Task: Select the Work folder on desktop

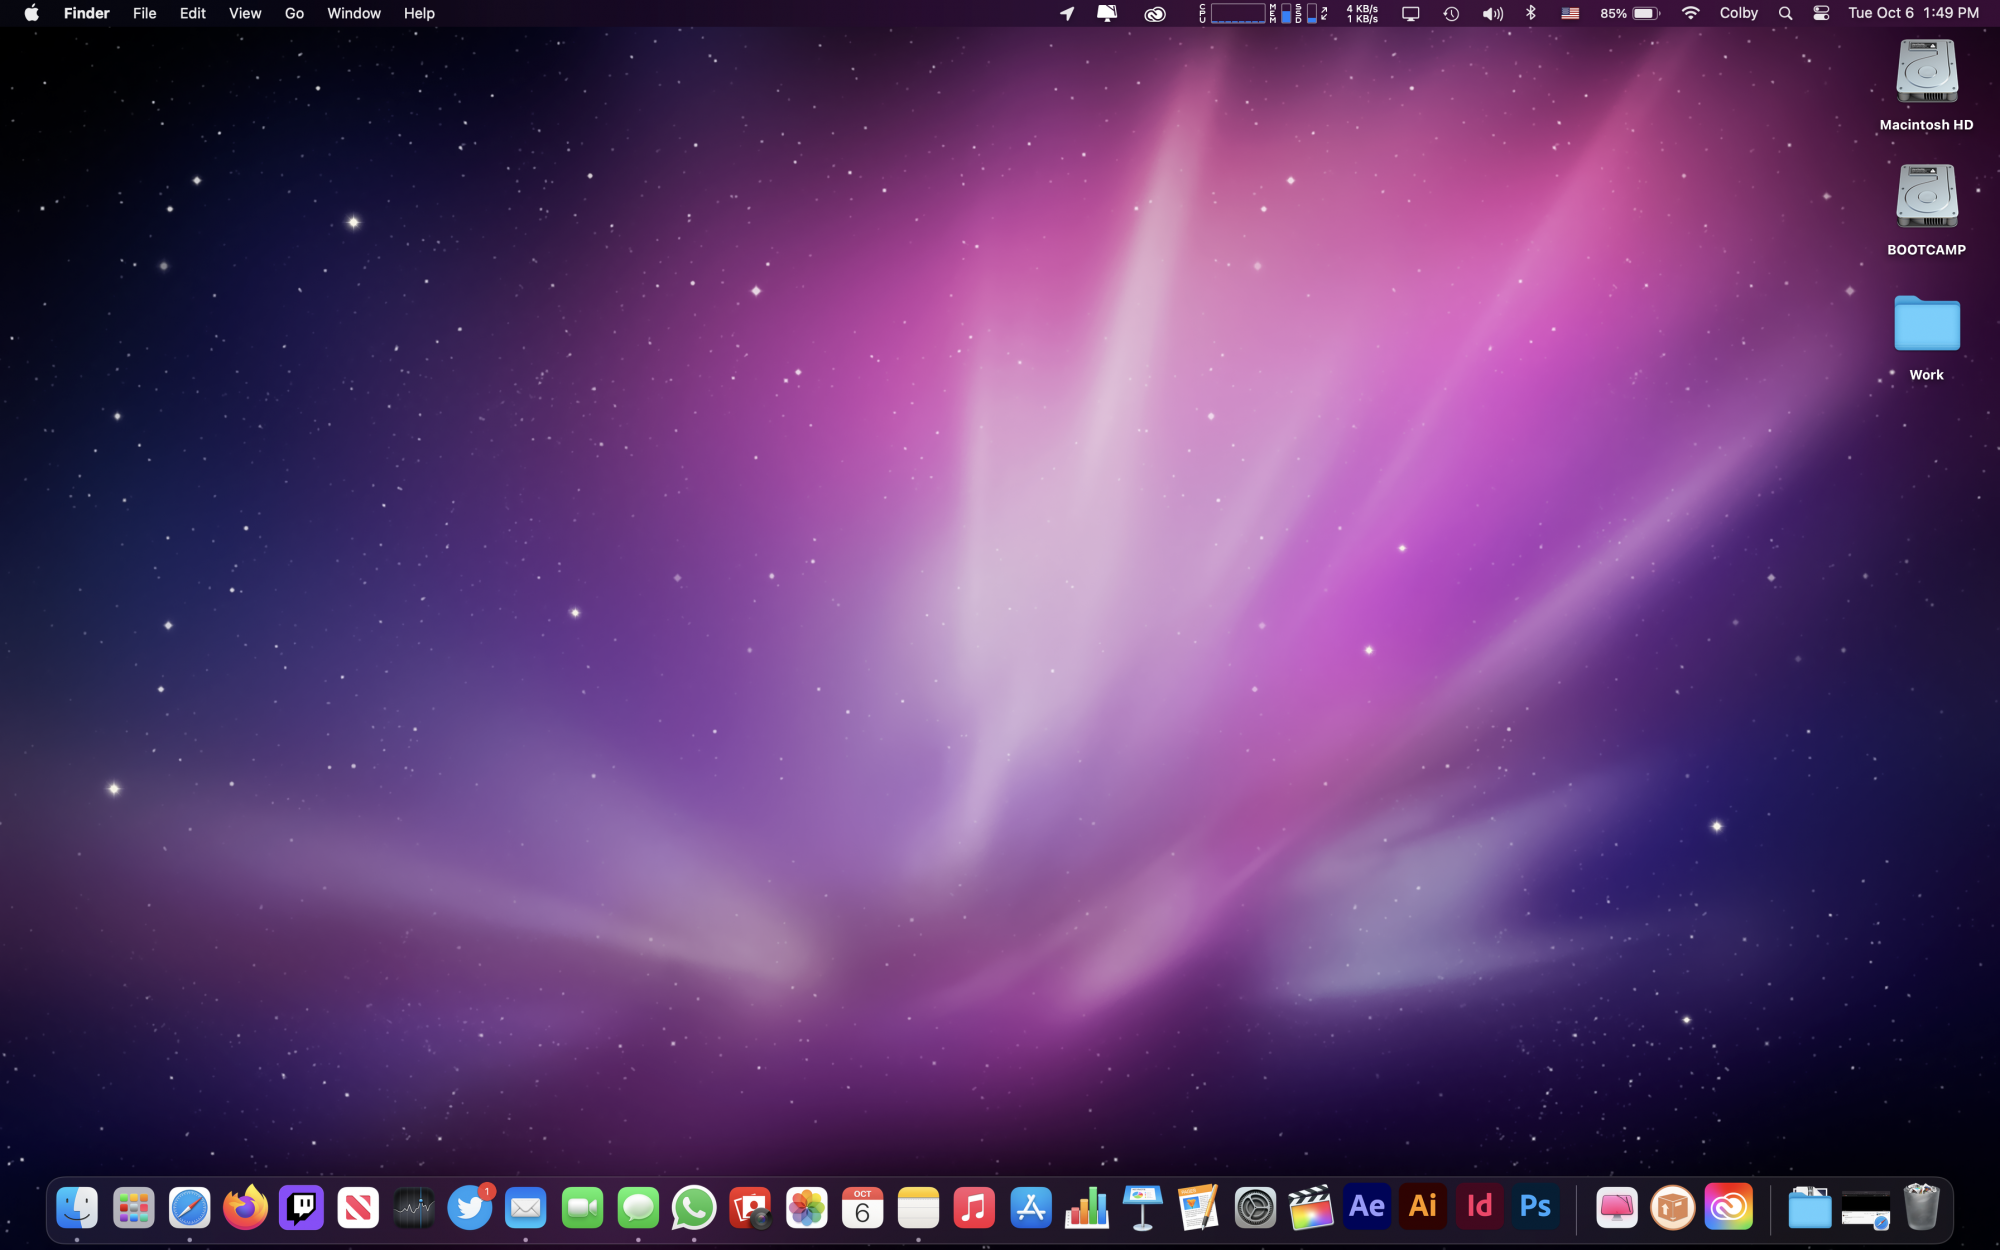Action: (x=1926, y=325)
